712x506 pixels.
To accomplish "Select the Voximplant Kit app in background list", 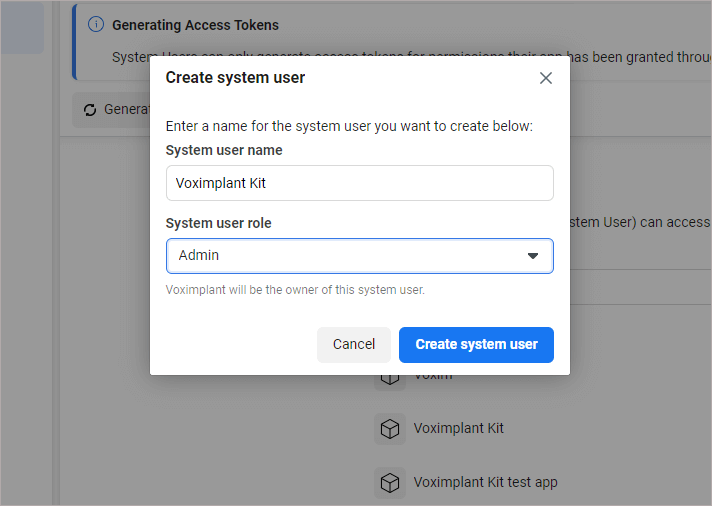I will coord(439,428).
